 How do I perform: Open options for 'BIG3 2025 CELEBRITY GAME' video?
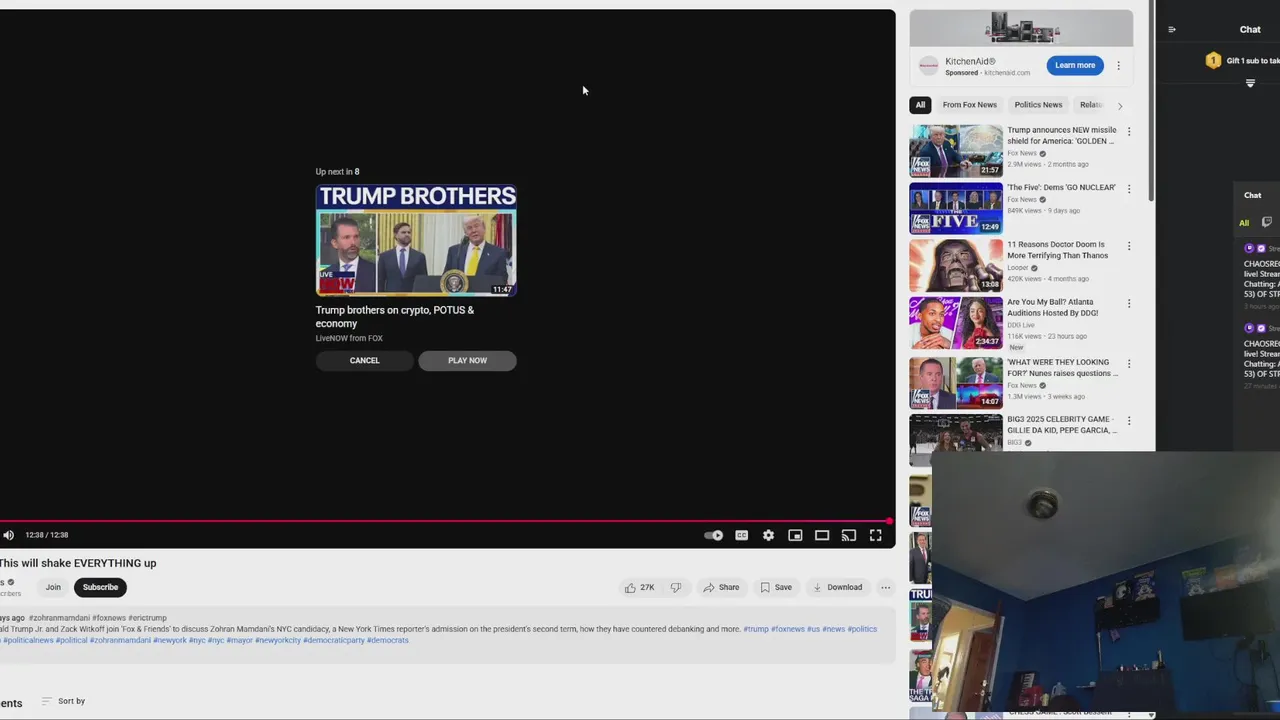tap(1129, 421)
